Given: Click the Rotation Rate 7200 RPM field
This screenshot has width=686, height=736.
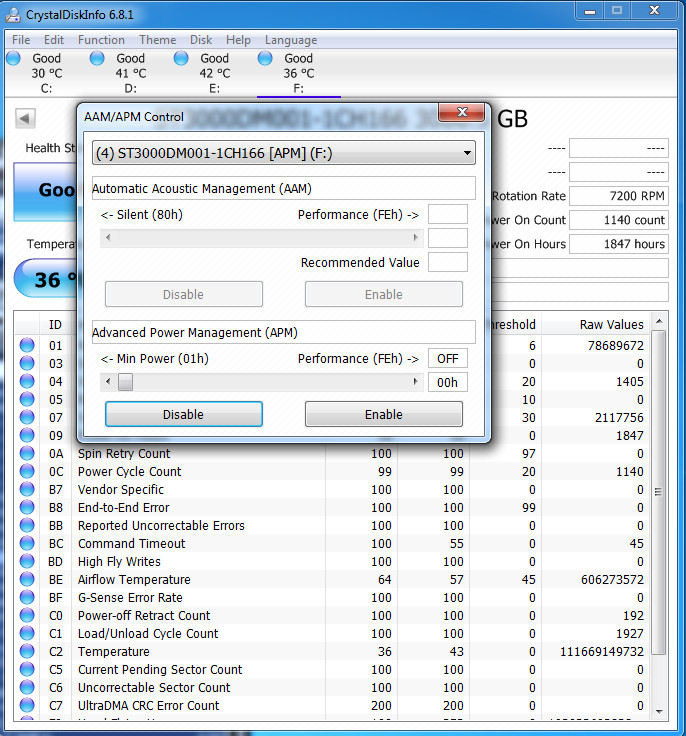Looking at the screenshot, I should coord(619,196).
